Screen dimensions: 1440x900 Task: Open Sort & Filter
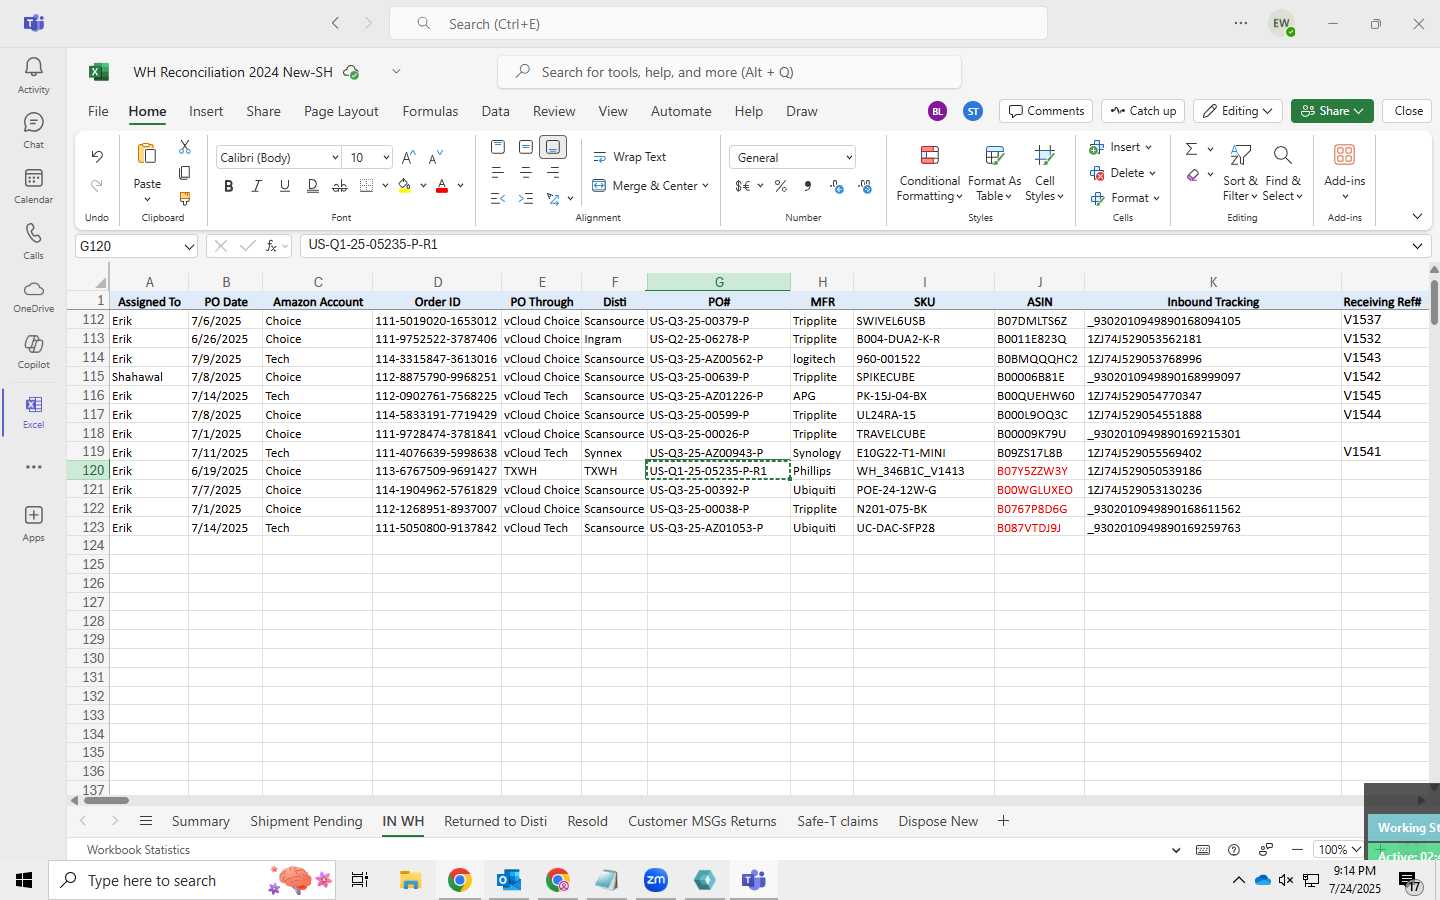tap(1240, 173)
